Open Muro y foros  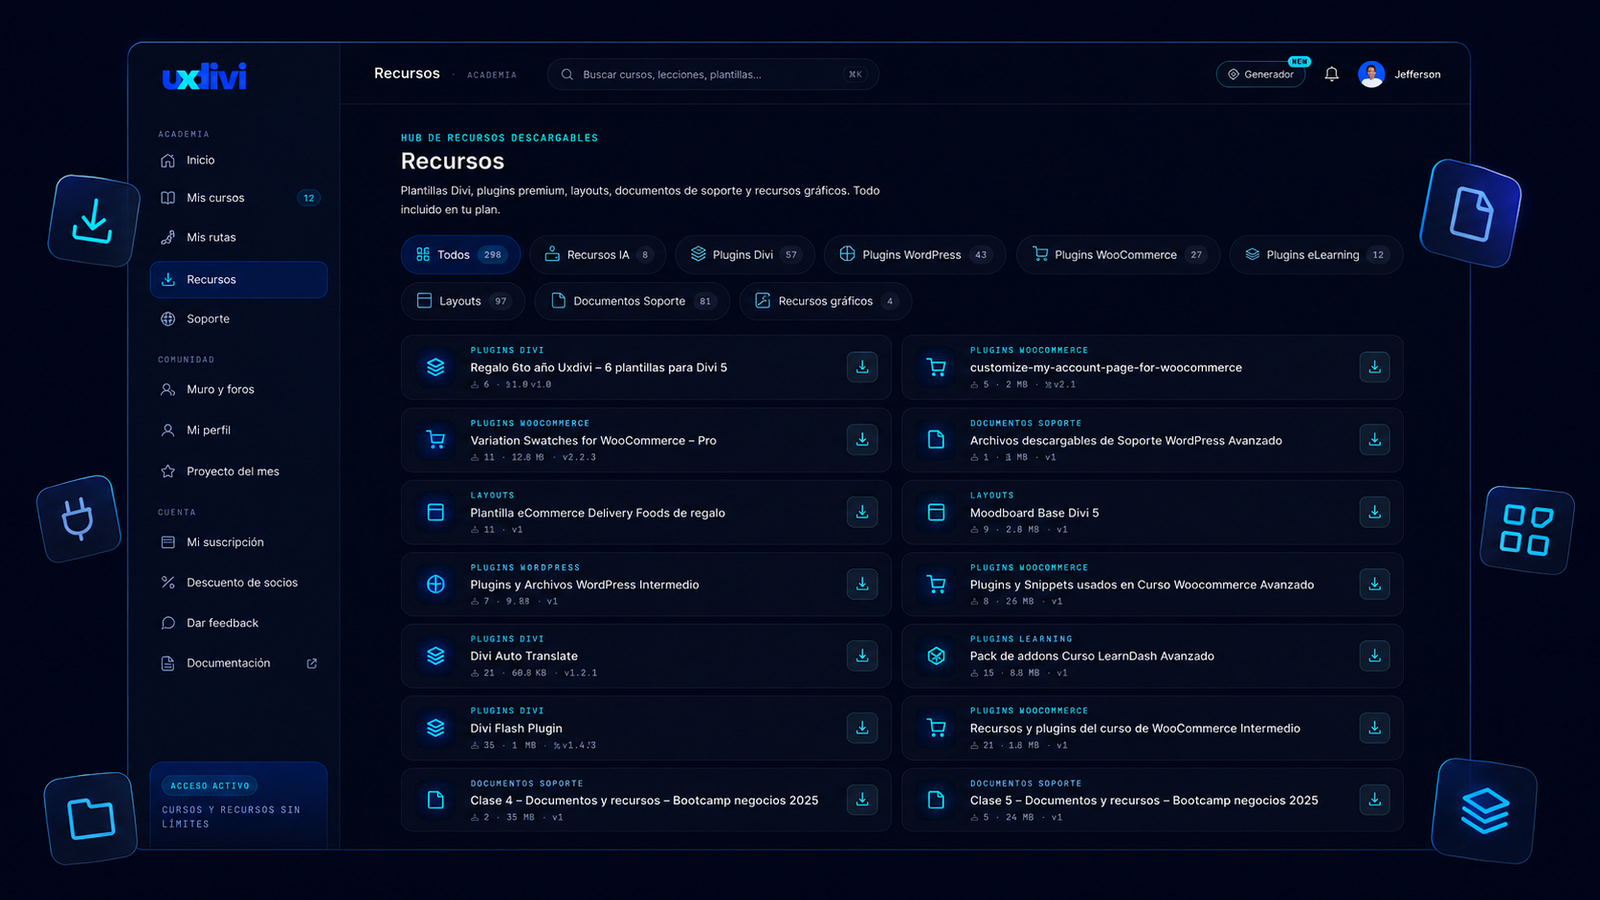click(238, 389)
